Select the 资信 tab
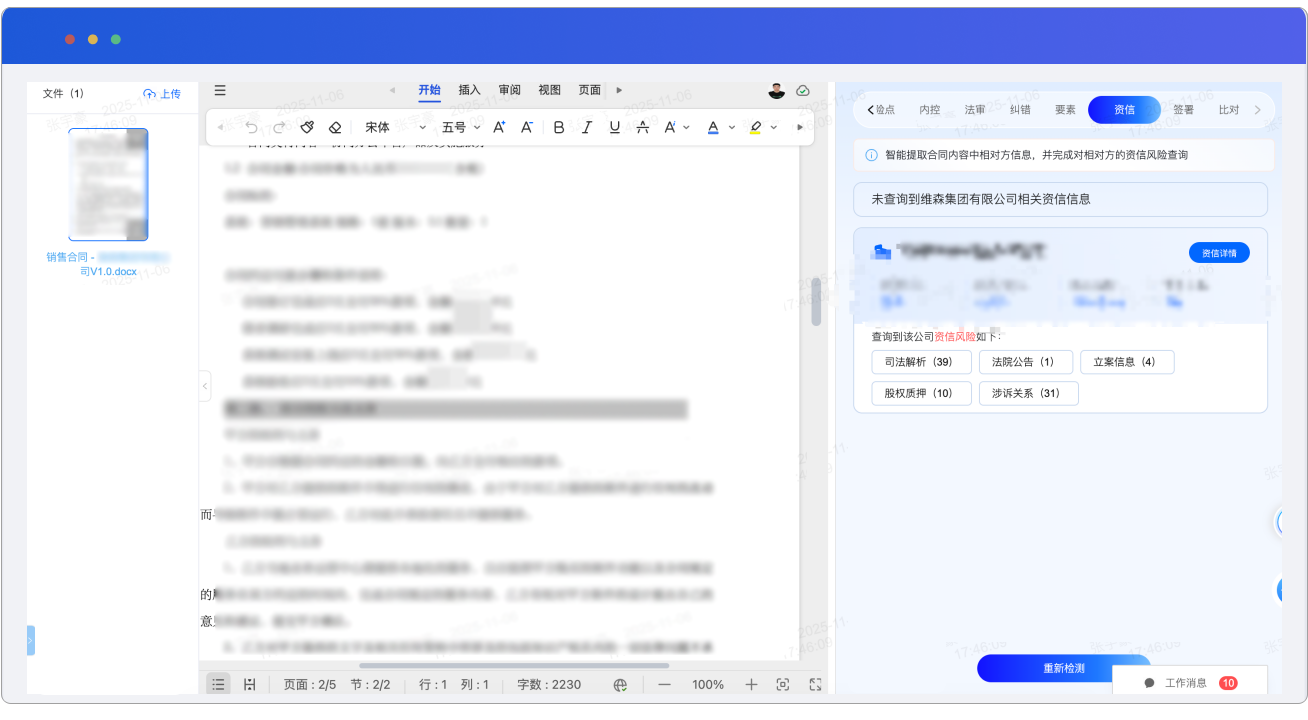This screenshot has height=720, width=1308. pyautogui.click(x=1124, y=110)
